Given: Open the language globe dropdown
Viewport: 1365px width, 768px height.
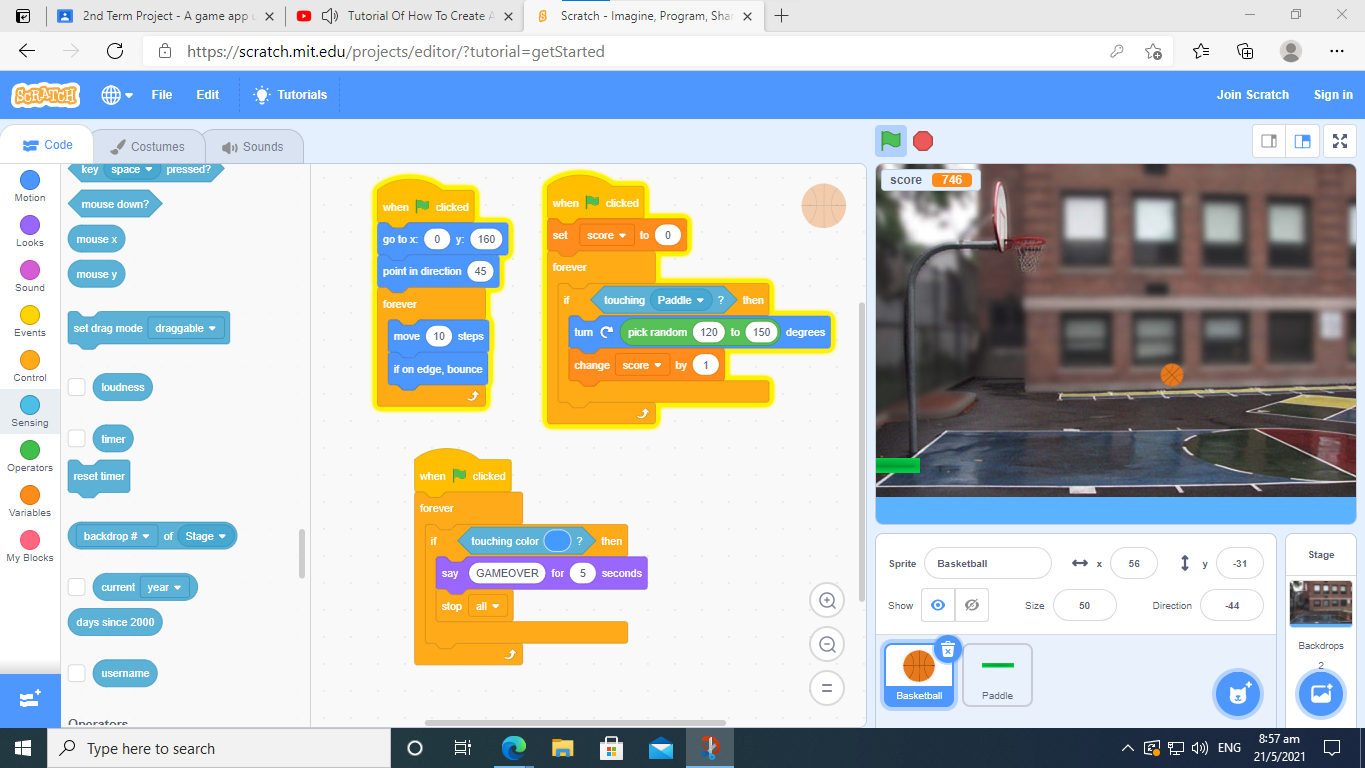Looking at the screenshot, I should point(117,95).
